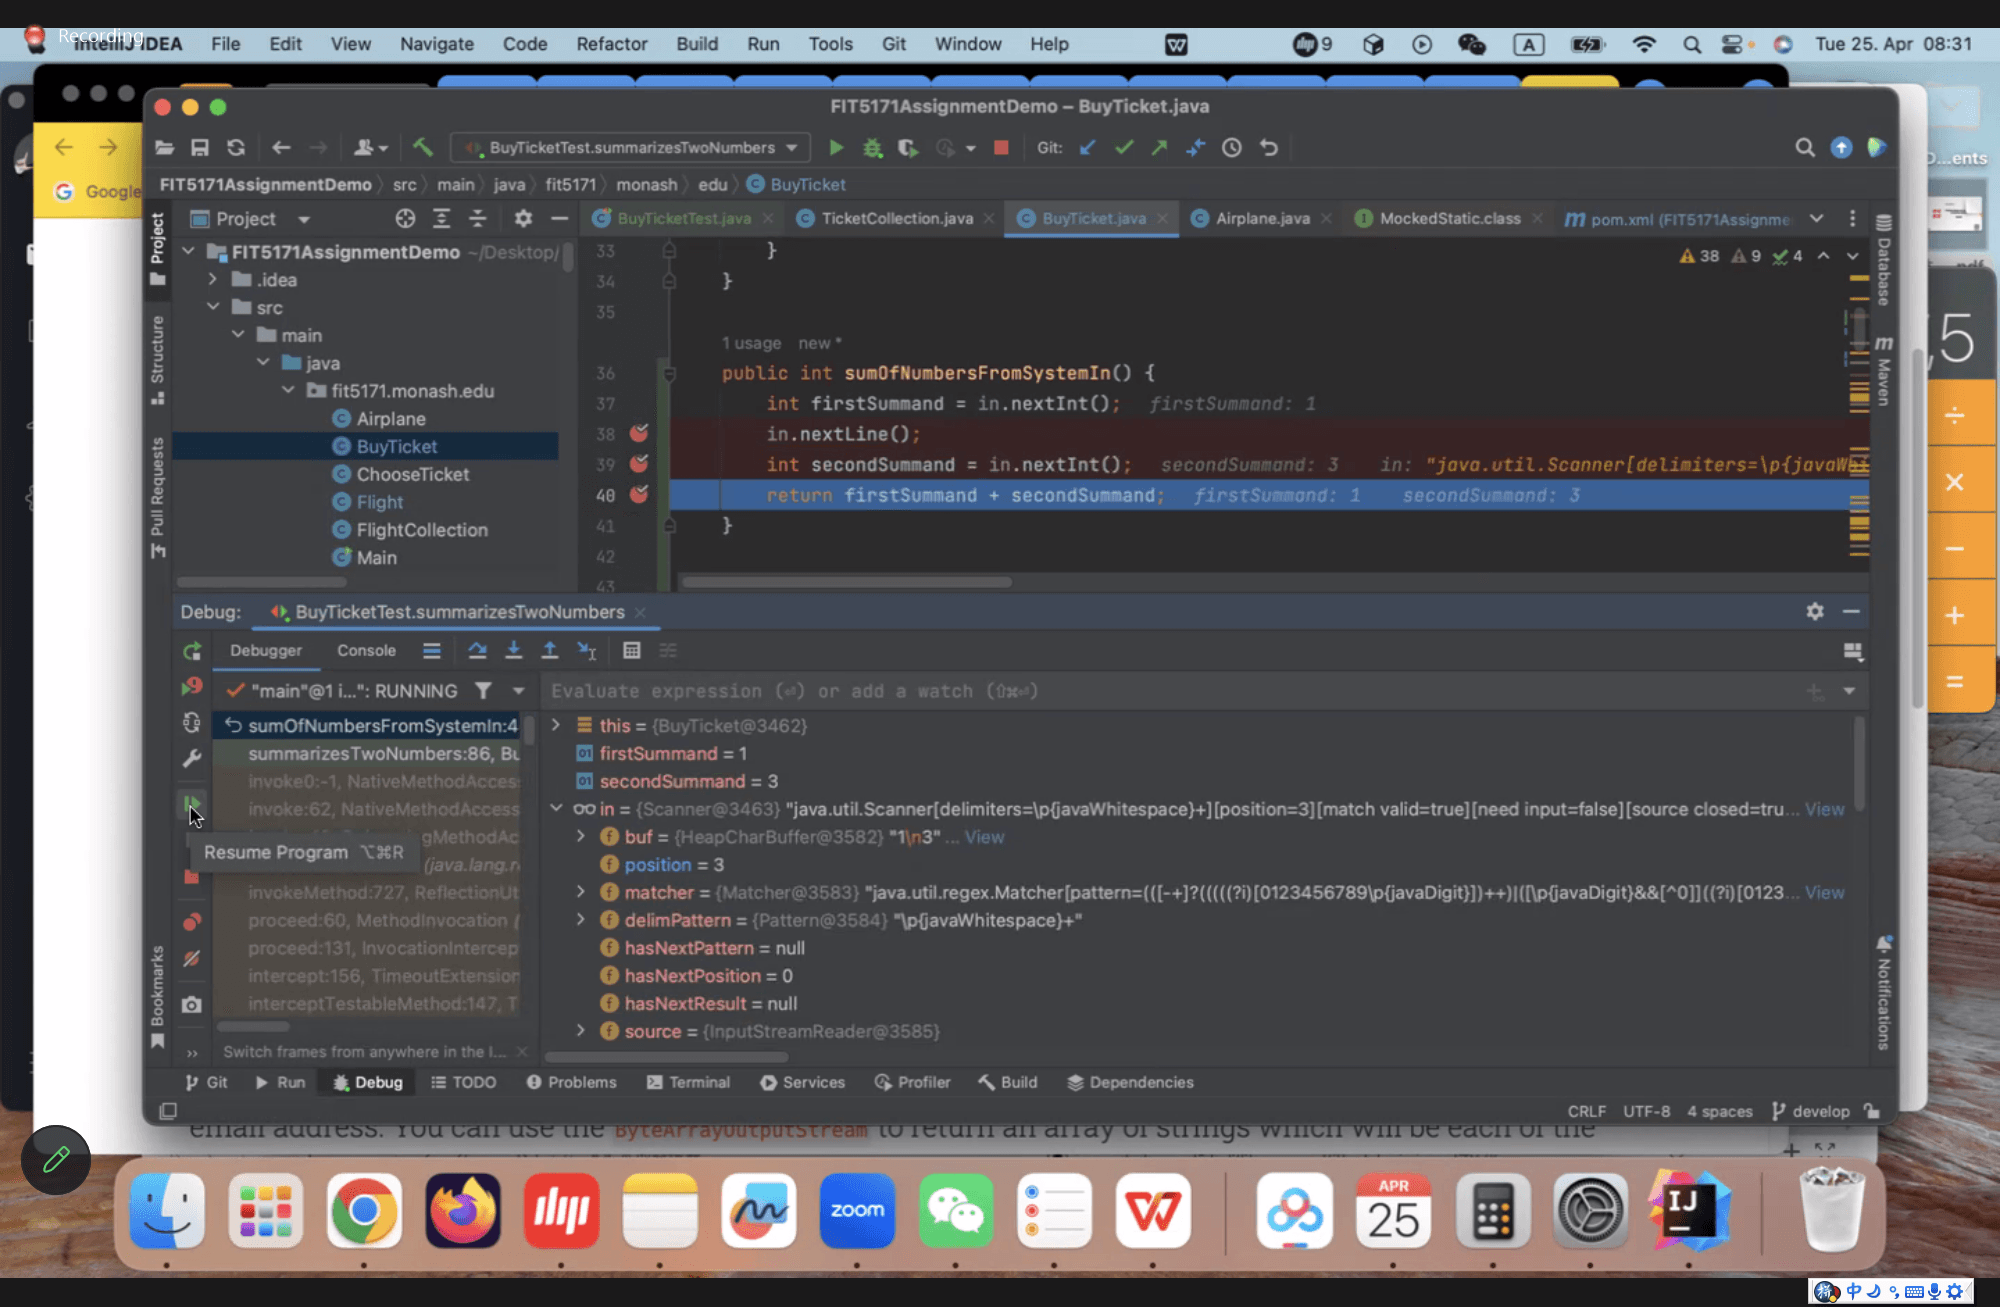Image resolution: width=2000 pixels, height=1307 pixels.
Task: Open Project view type dropdown arrow
Action: (x=304, y=219)
